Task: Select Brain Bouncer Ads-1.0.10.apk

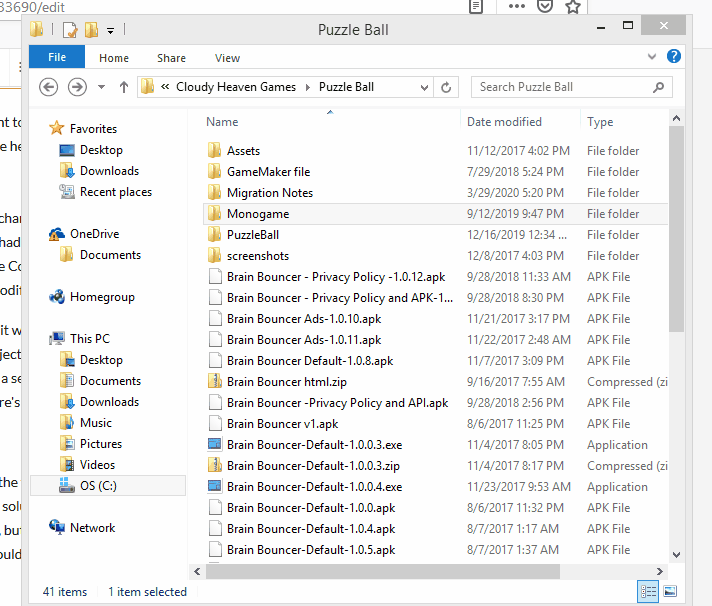Action: (304, 319)
